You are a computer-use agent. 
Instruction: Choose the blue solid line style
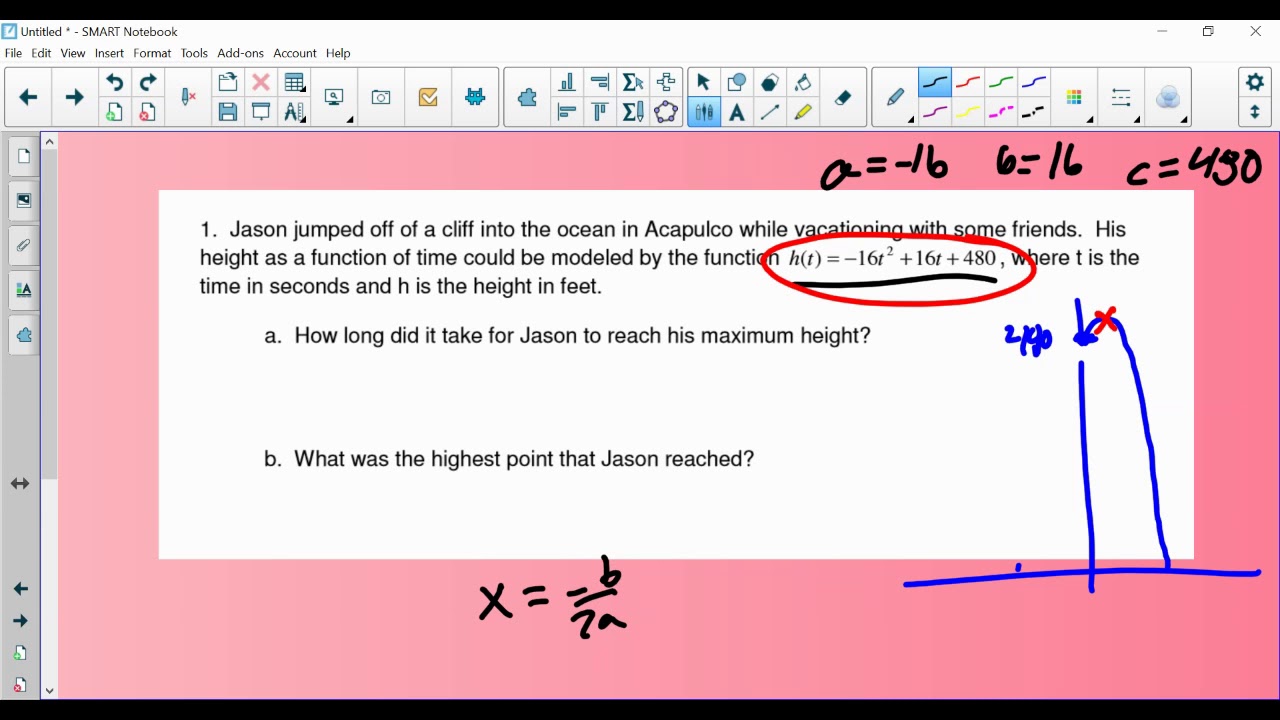pos(1034,82)
